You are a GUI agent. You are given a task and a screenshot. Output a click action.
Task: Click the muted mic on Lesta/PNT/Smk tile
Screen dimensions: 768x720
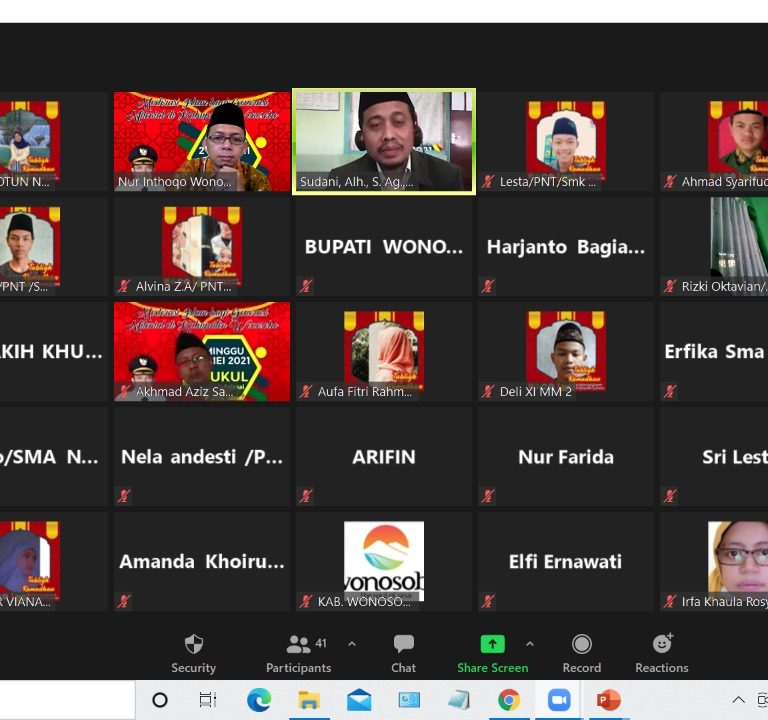(x=488, y=182)
